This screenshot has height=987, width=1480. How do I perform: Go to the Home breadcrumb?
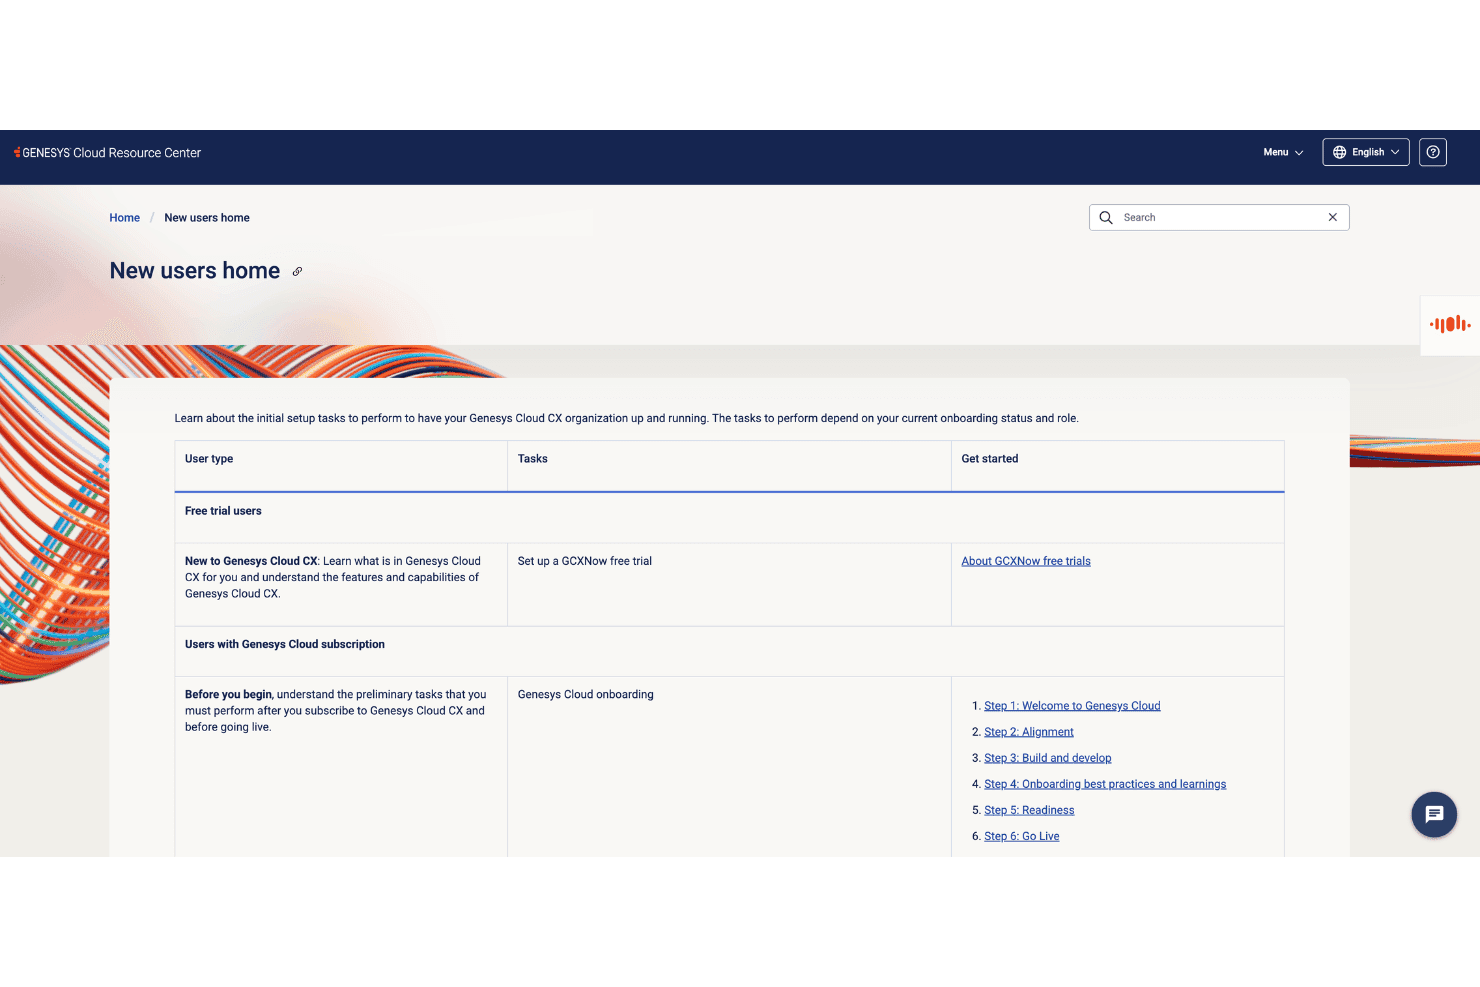pos(125,218)
